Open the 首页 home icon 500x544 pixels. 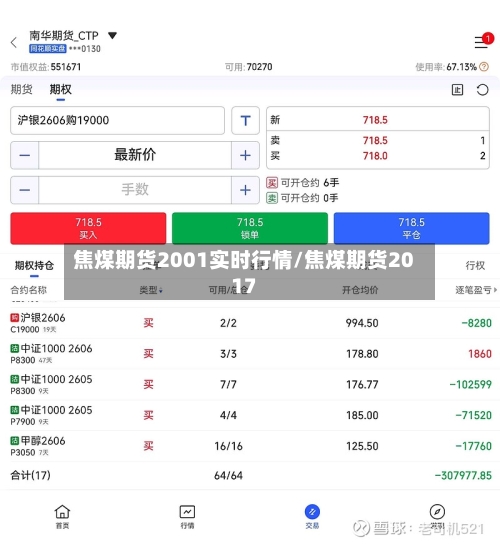point(62,517)
